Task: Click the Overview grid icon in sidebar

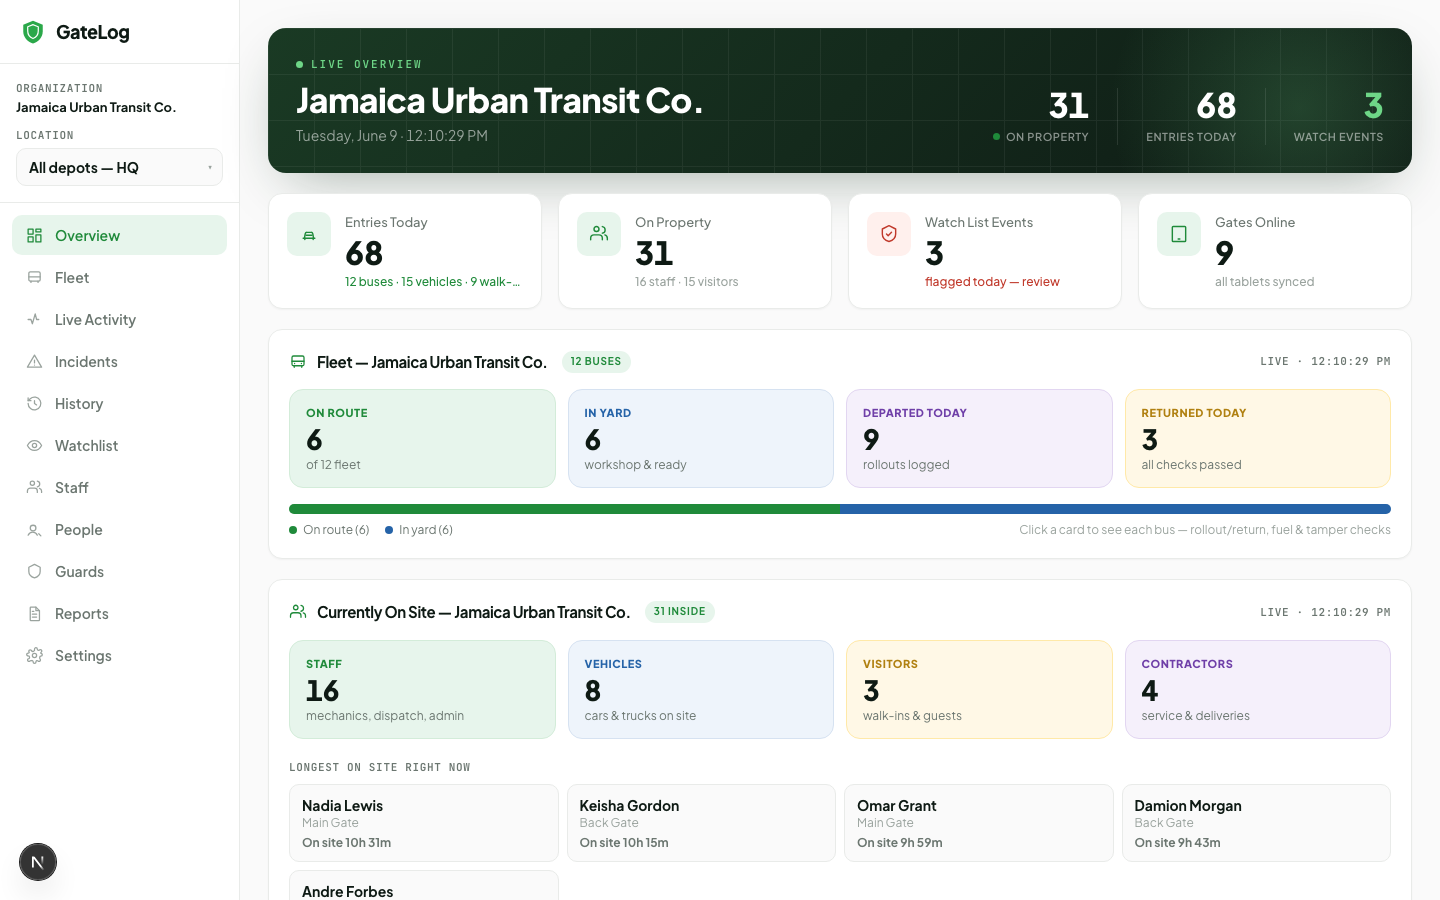Action: pos(34,236)
